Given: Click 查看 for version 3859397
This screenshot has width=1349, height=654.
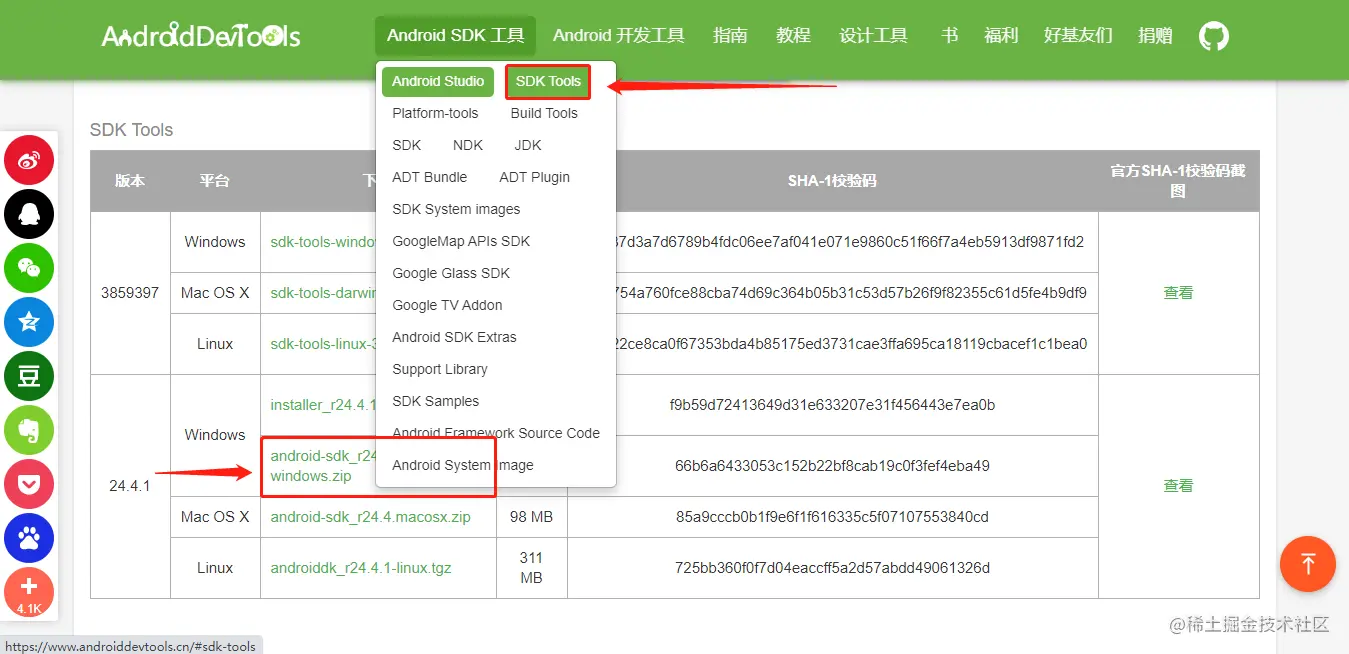Looking at the screenshot, I should tap(1178, 293).
